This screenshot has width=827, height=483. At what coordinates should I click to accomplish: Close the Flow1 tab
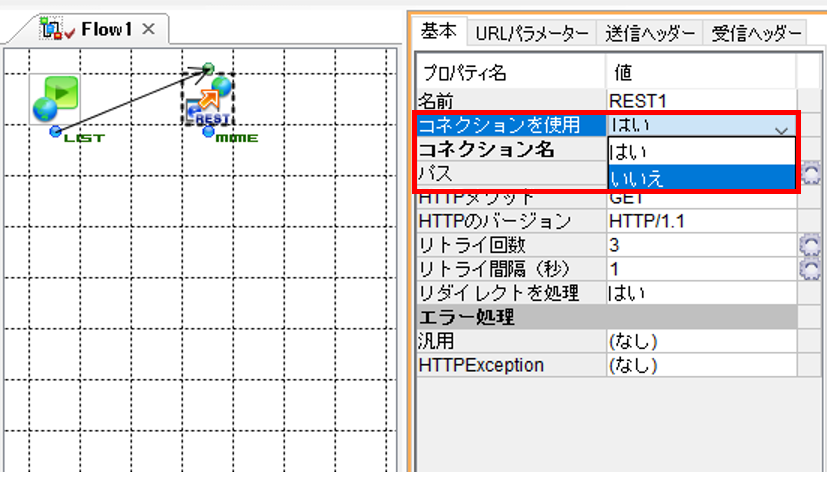(x=149, y=29)
